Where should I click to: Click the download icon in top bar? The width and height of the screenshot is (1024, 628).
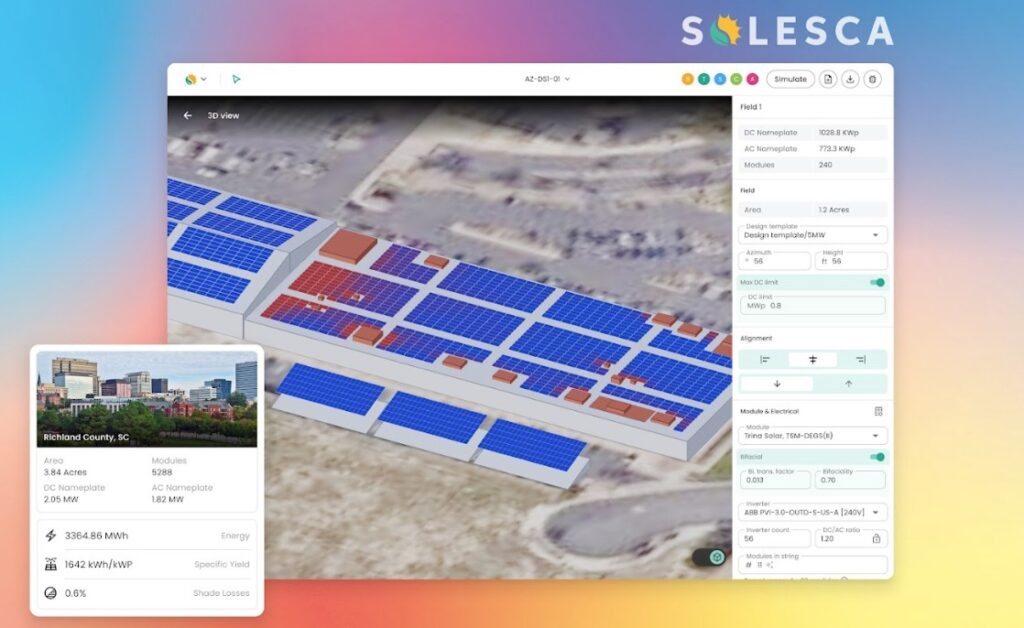pyautogui.click(x=850, y=79)
